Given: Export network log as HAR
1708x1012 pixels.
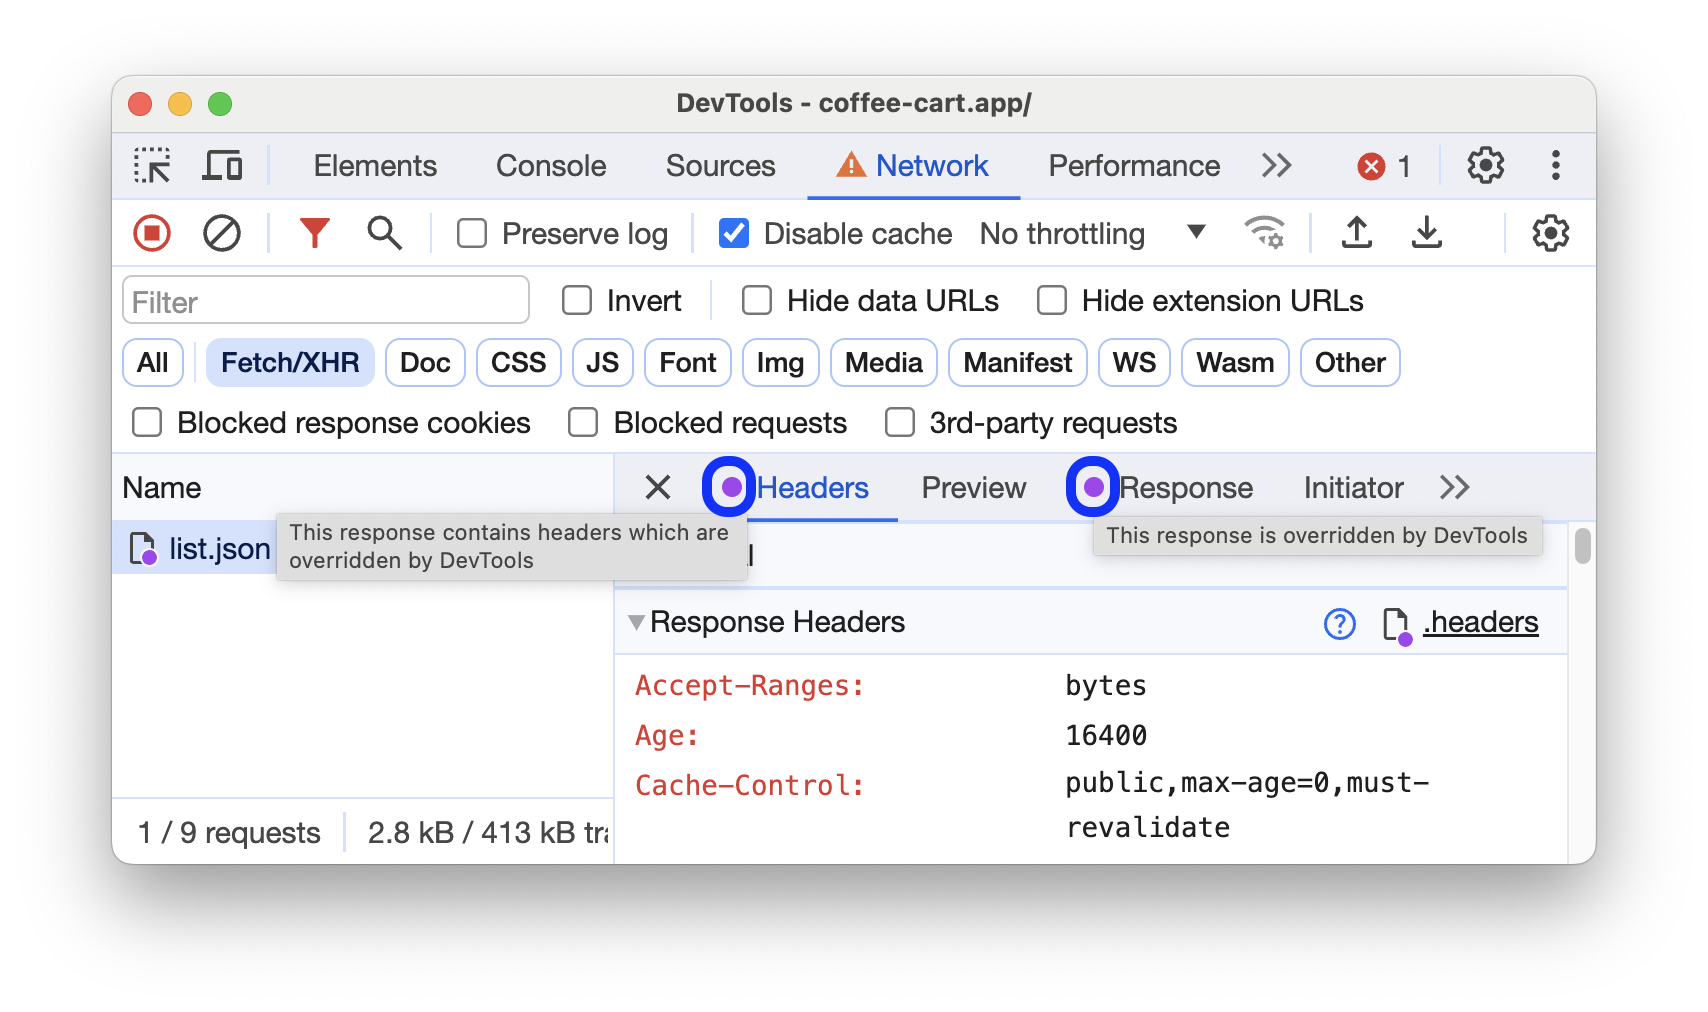Looking at the screenshot, I should coord(1427,233).
